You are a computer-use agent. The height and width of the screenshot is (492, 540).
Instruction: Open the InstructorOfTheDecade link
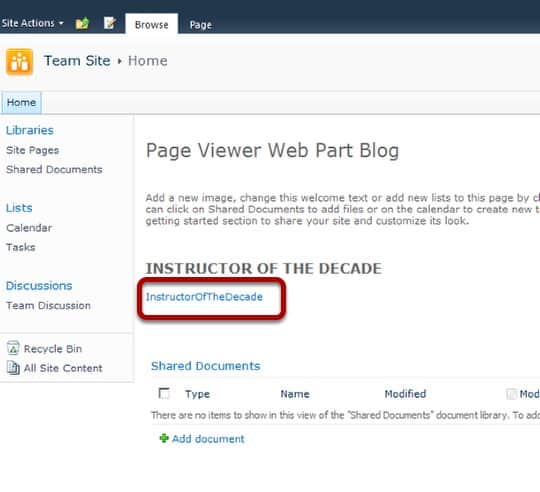(x=204, y=297)
